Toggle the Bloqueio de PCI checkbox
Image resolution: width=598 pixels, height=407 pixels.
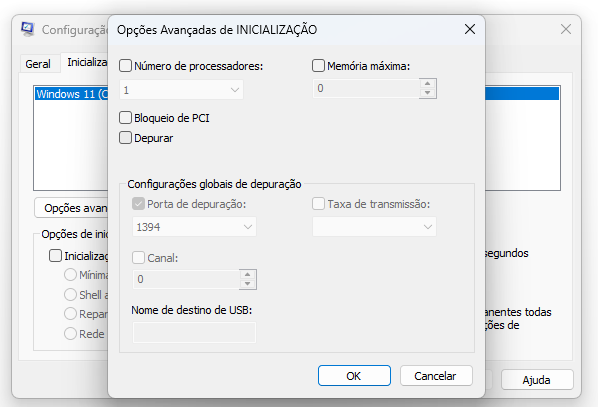pyautogui.click(x=125, y=117)
